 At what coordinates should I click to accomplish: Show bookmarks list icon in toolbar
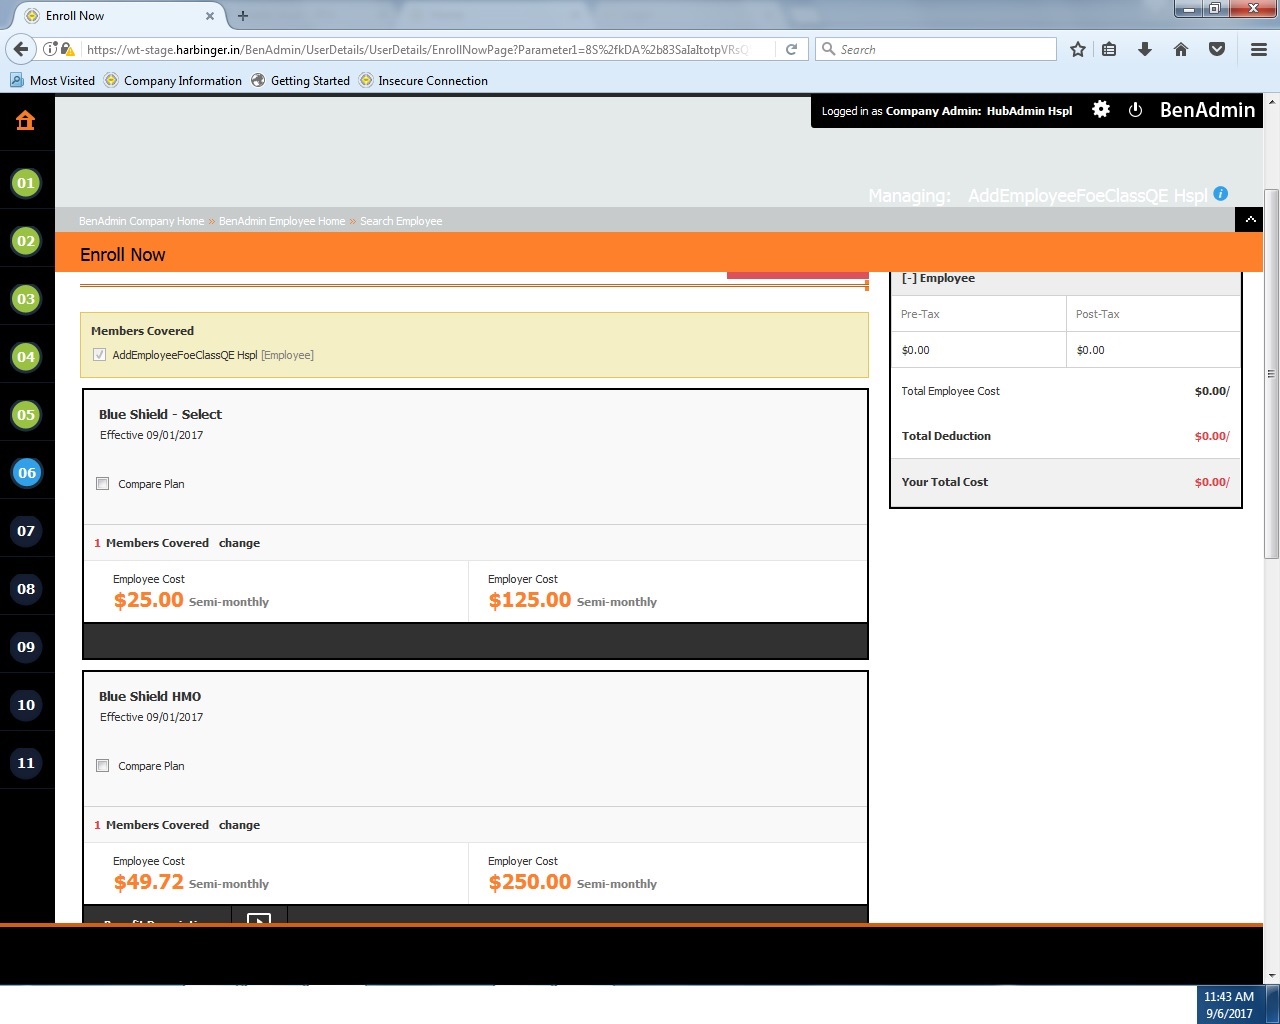coord(1109,49)
